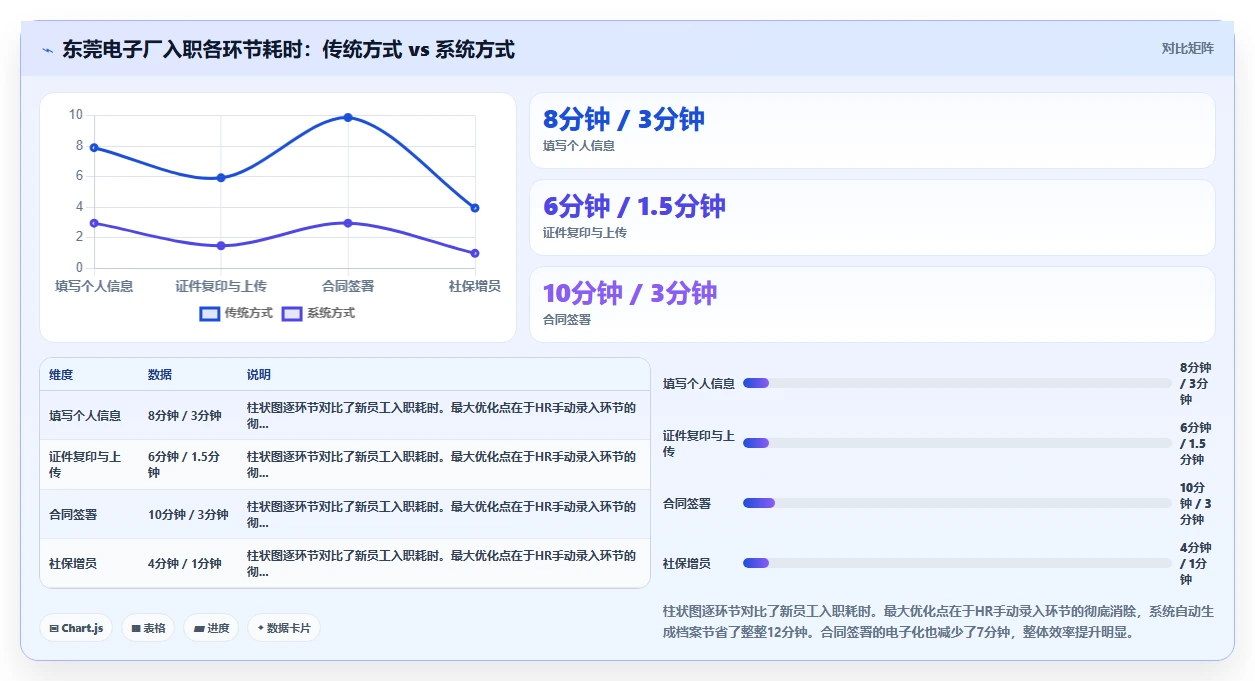Click 传统方式 data point at 社保增员
This screenshot has height=681, width=1255.
(475, 208)
